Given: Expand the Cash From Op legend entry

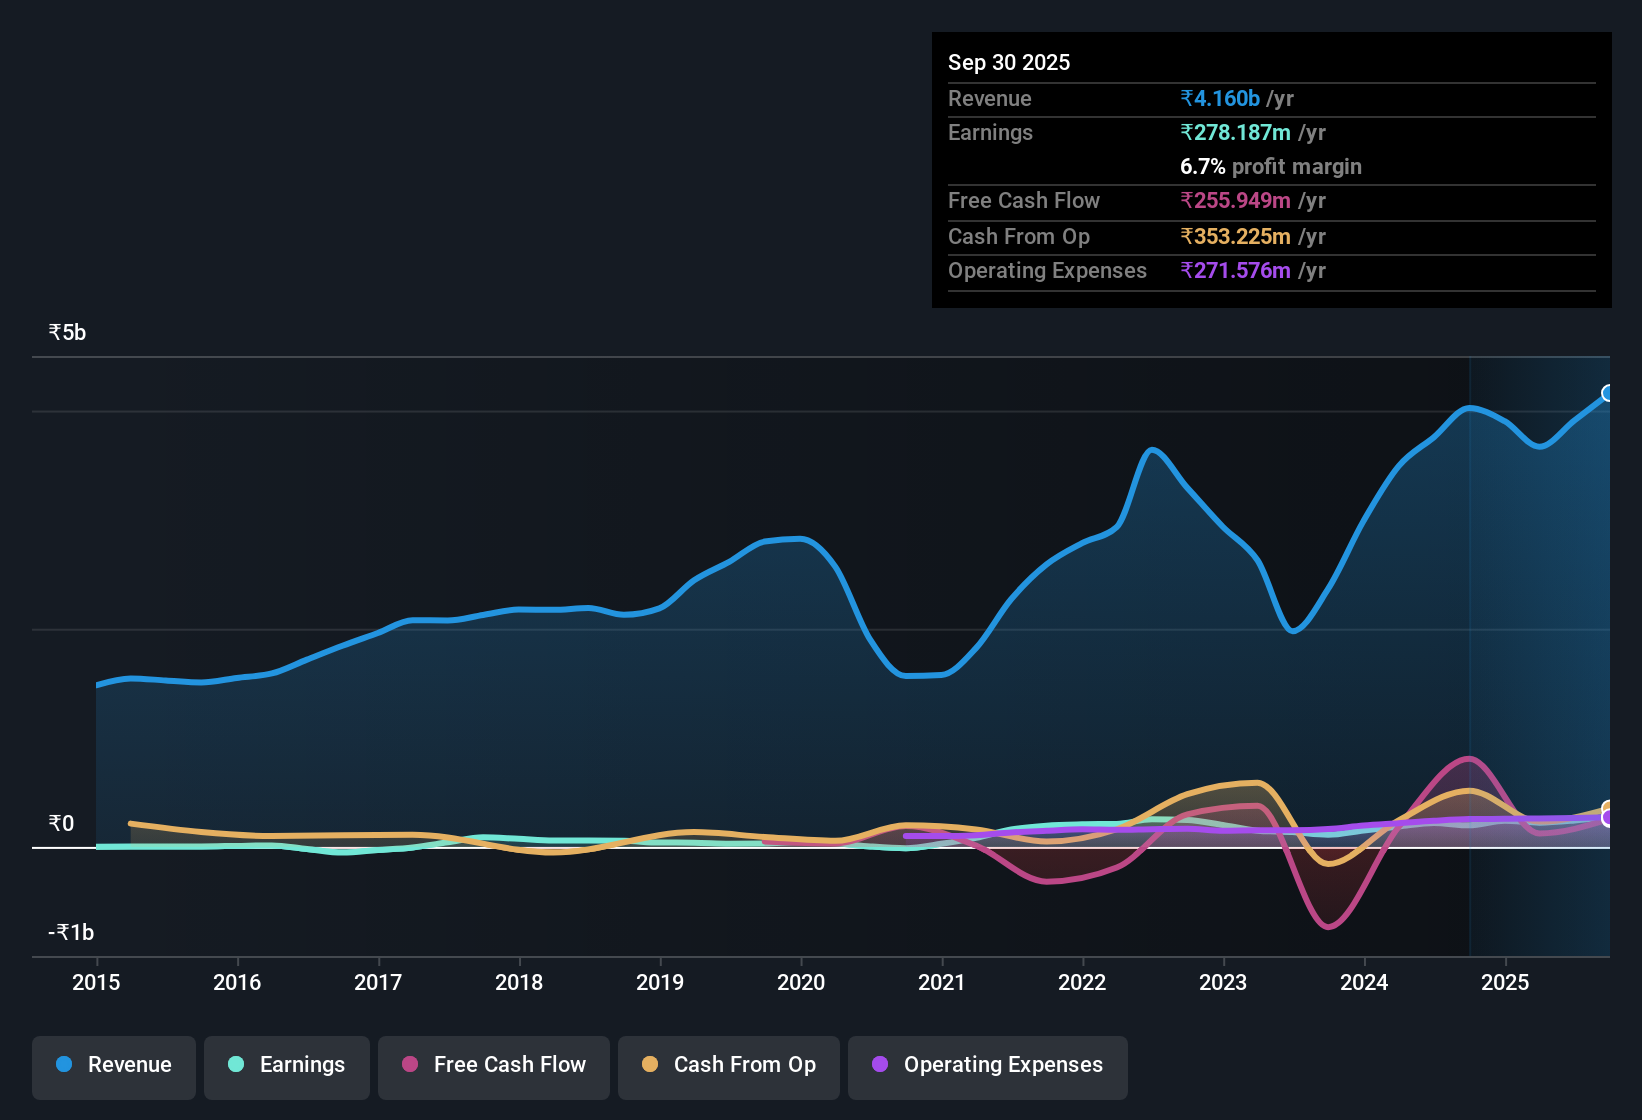Looking at the screenshot, I should tap(728, 1066).
